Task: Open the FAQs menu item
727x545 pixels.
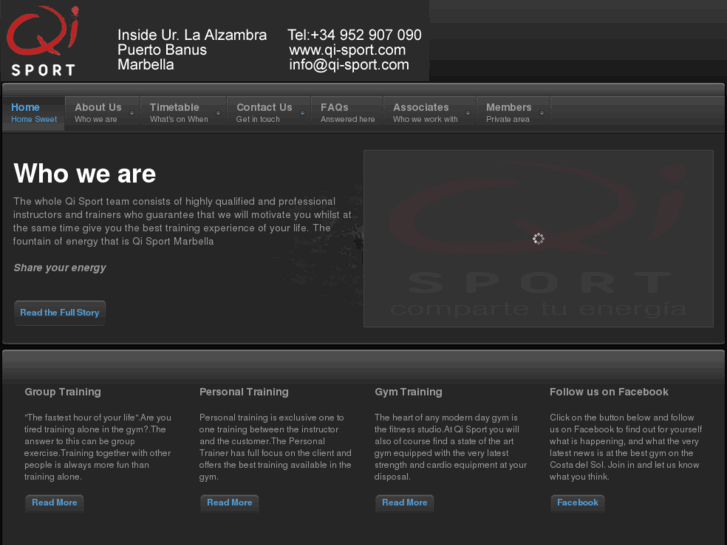Action: 347,113
